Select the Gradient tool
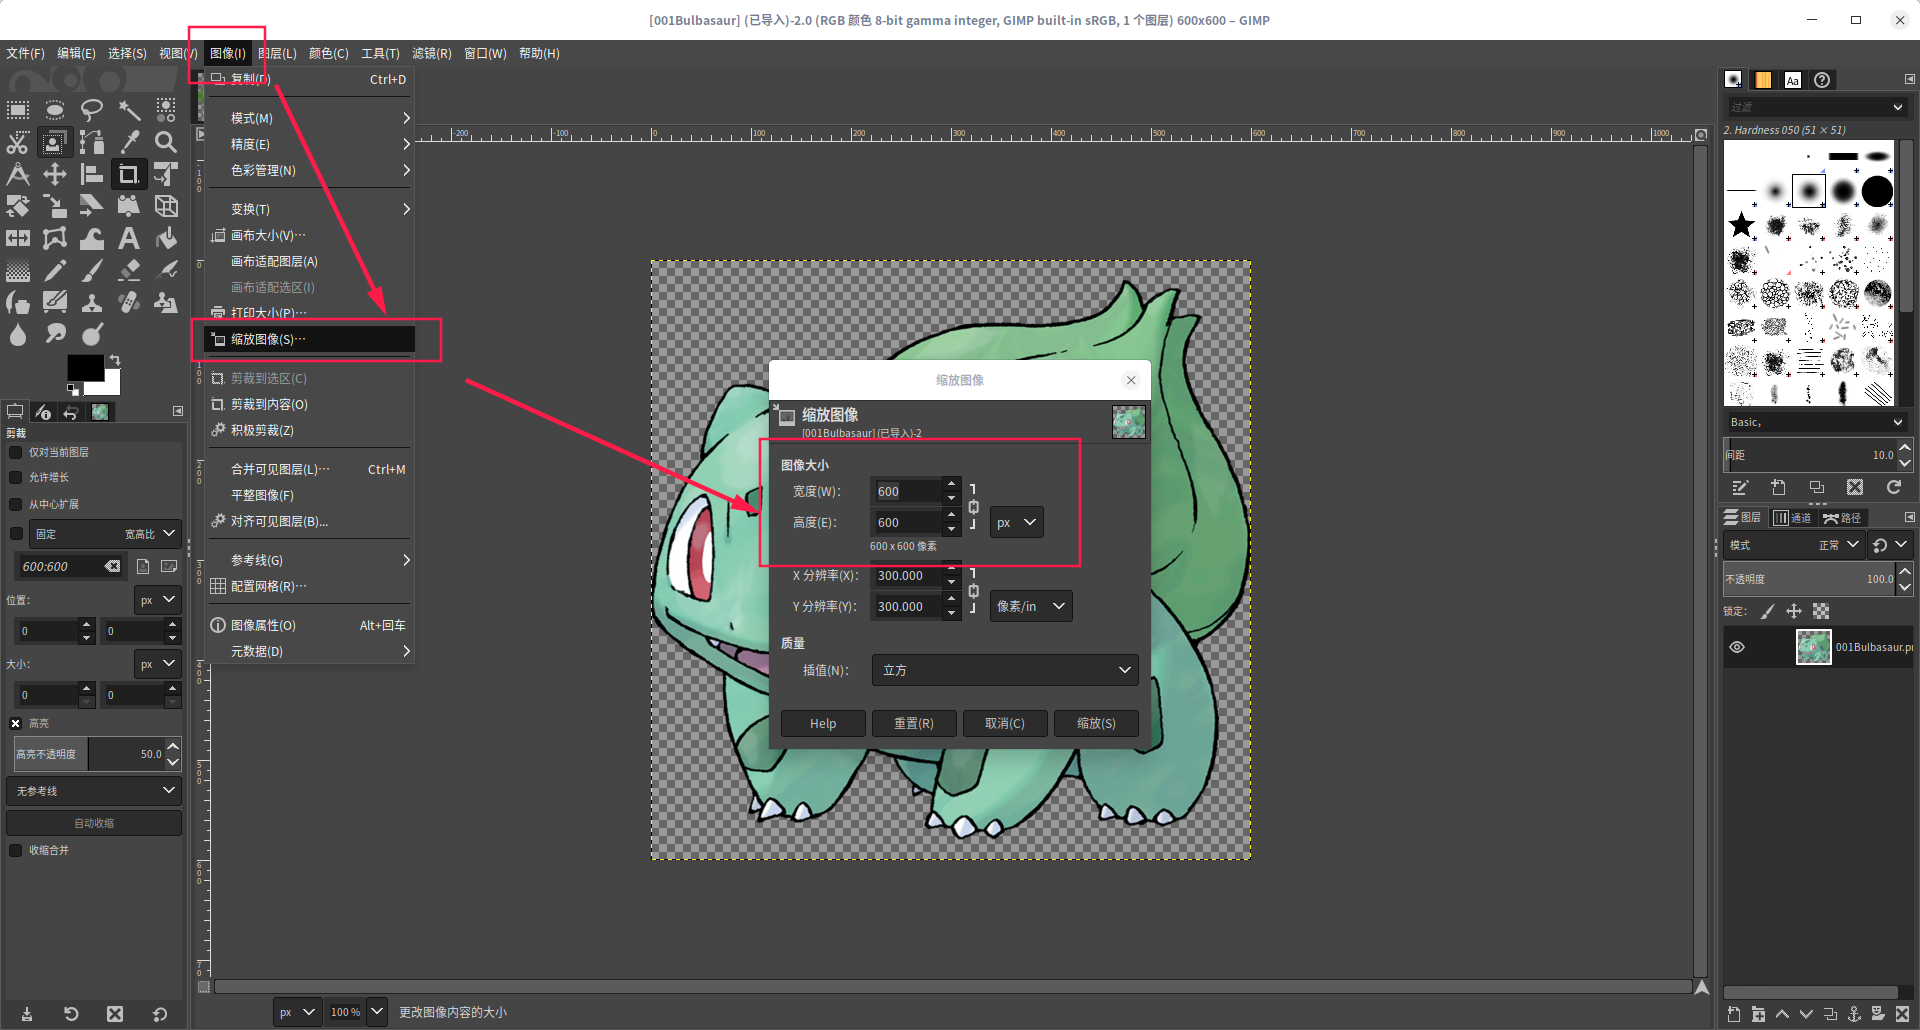Viewport: 1920px width, 1030px height. [18, 270]
